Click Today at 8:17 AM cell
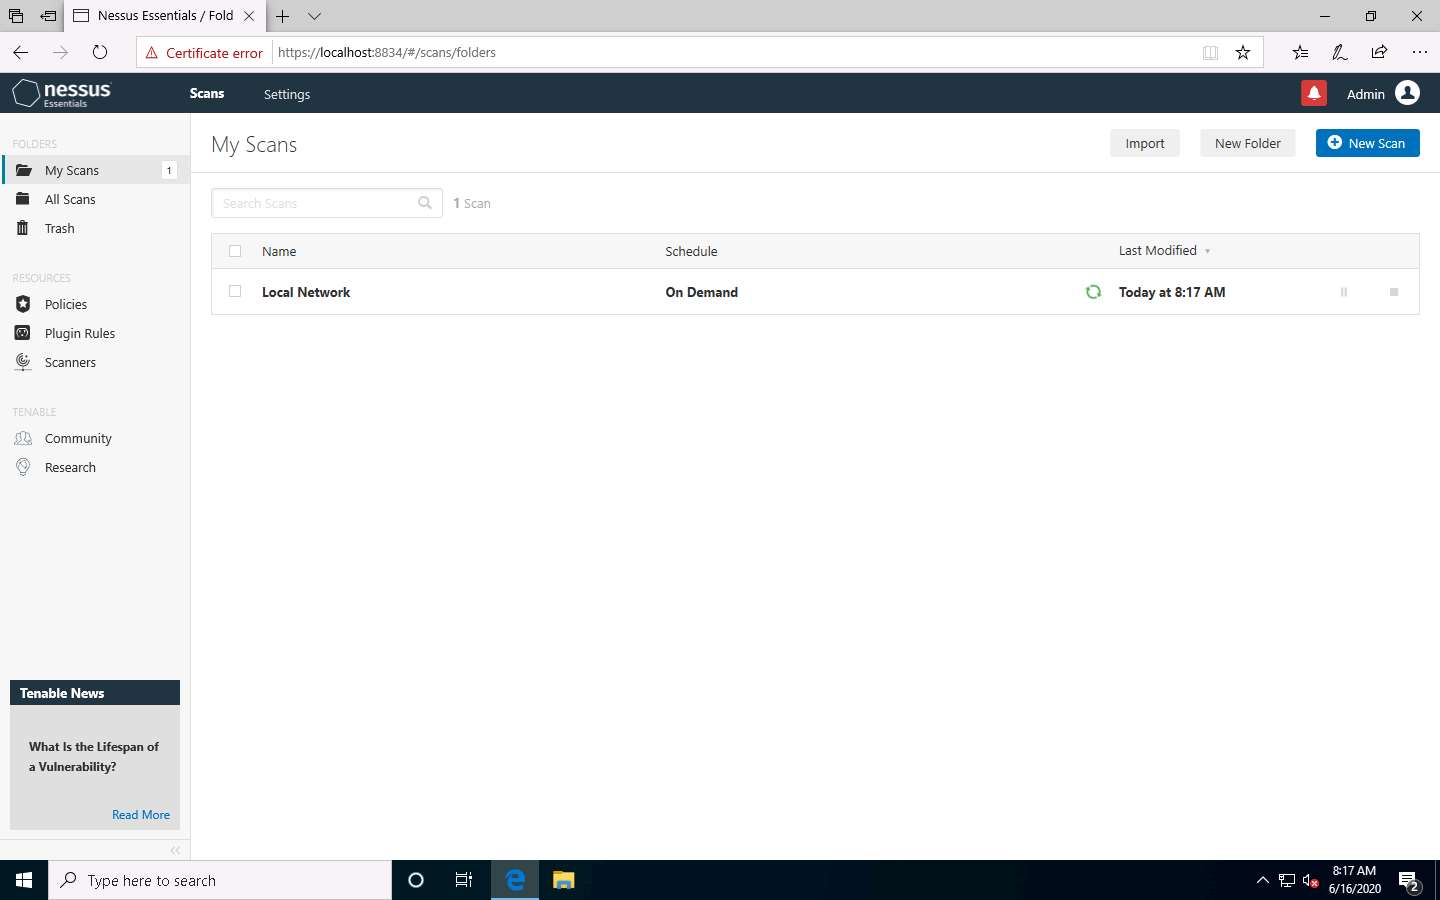1440x900 pixels. click(x=1172, y=292)
